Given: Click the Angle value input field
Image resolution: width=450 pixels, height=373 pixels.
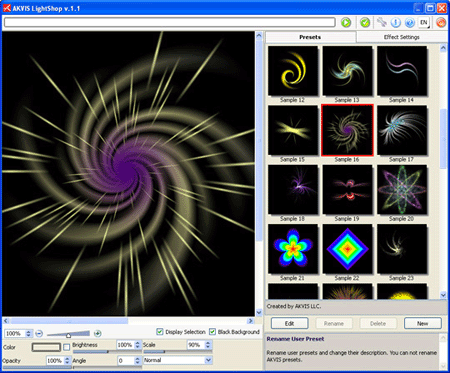Looking at the screenshot, I should coord(126,361).
